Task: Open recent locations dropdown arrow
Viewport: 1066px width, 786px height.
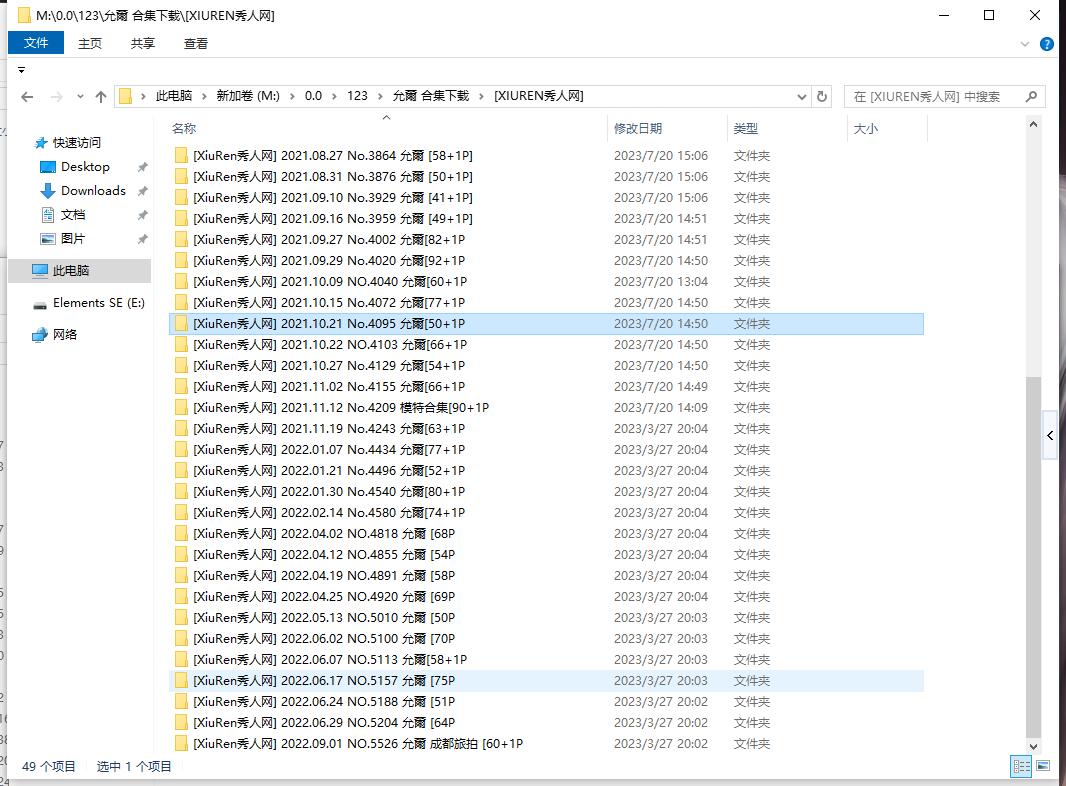Action: [x=79, y=97]
